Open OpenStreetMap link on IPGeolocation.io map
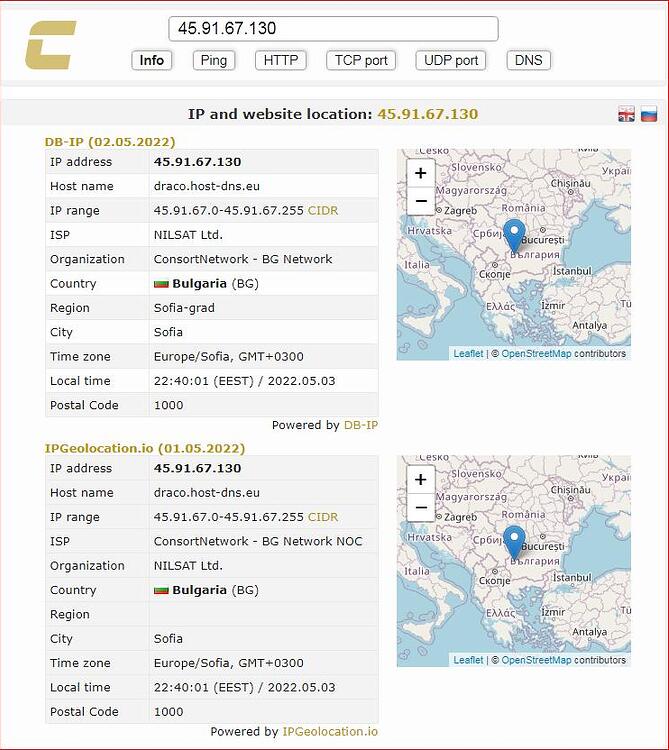 click(x=536, y=660)
